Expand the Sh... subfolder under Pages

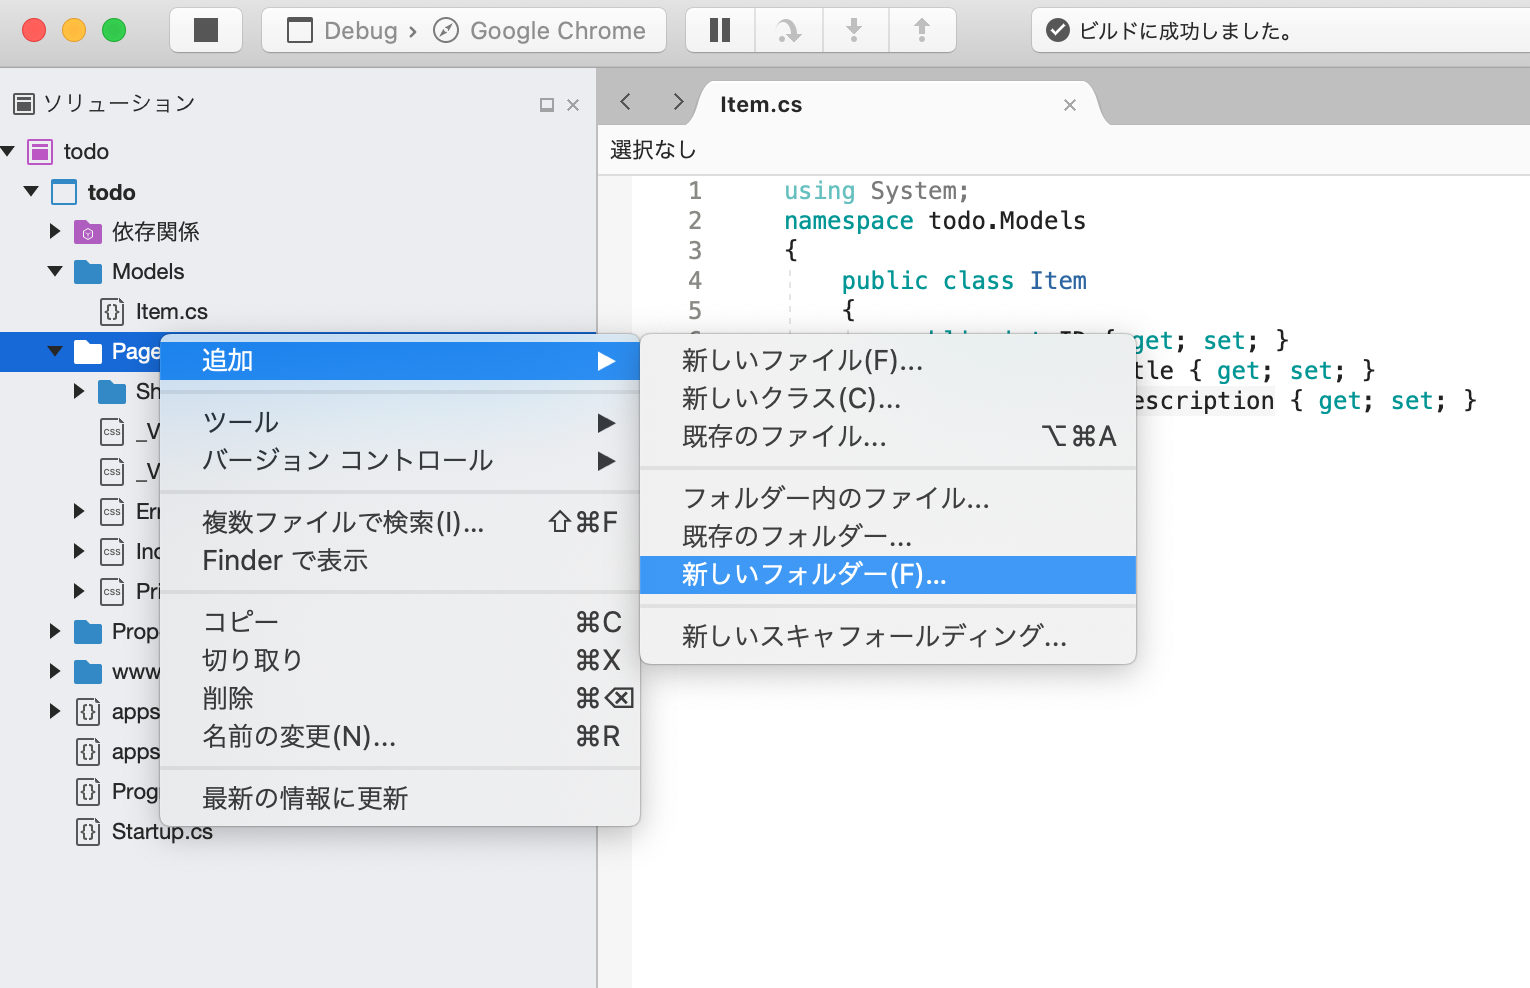click(79, 391)
